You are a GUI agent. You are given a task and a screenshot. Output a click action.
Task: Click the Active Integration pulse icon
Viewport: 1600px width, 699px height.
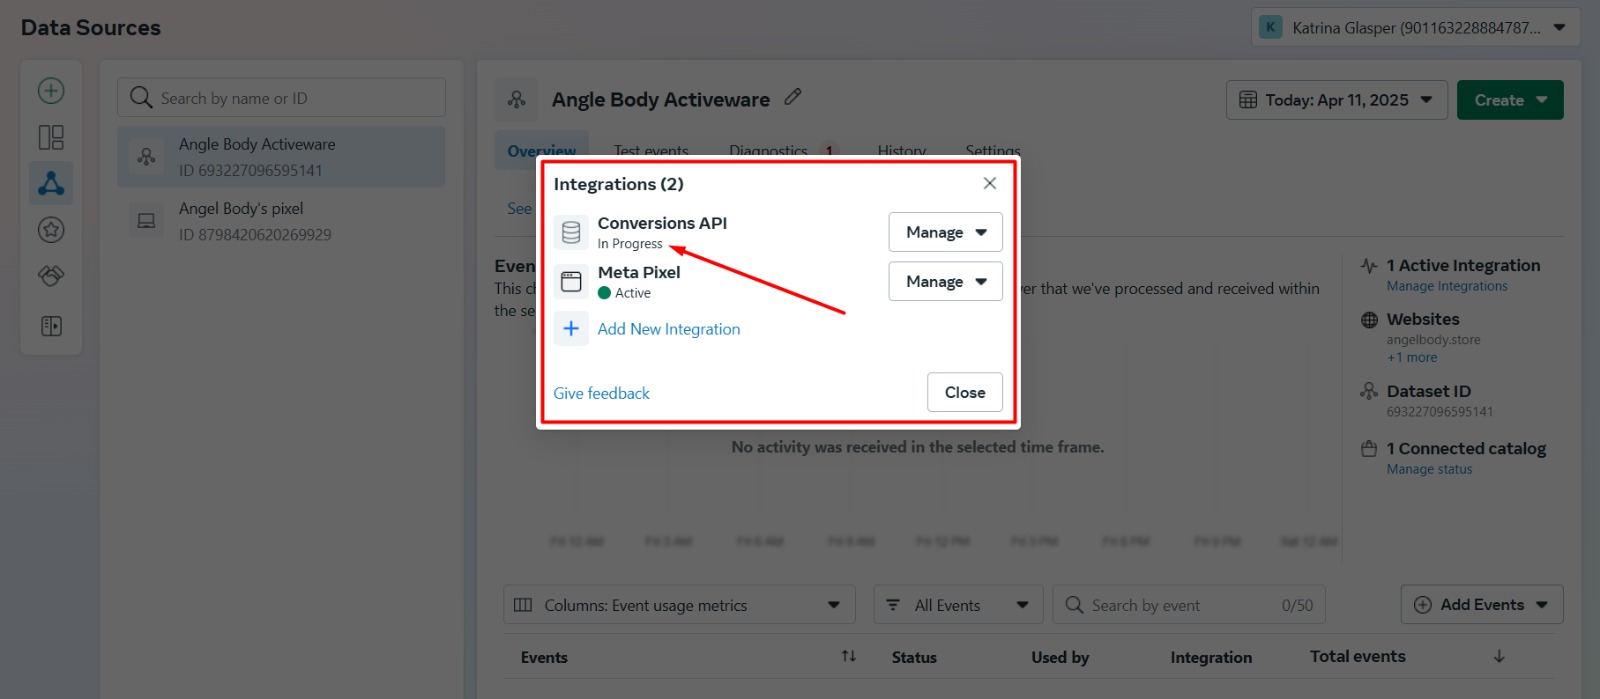click(1369, 266)
